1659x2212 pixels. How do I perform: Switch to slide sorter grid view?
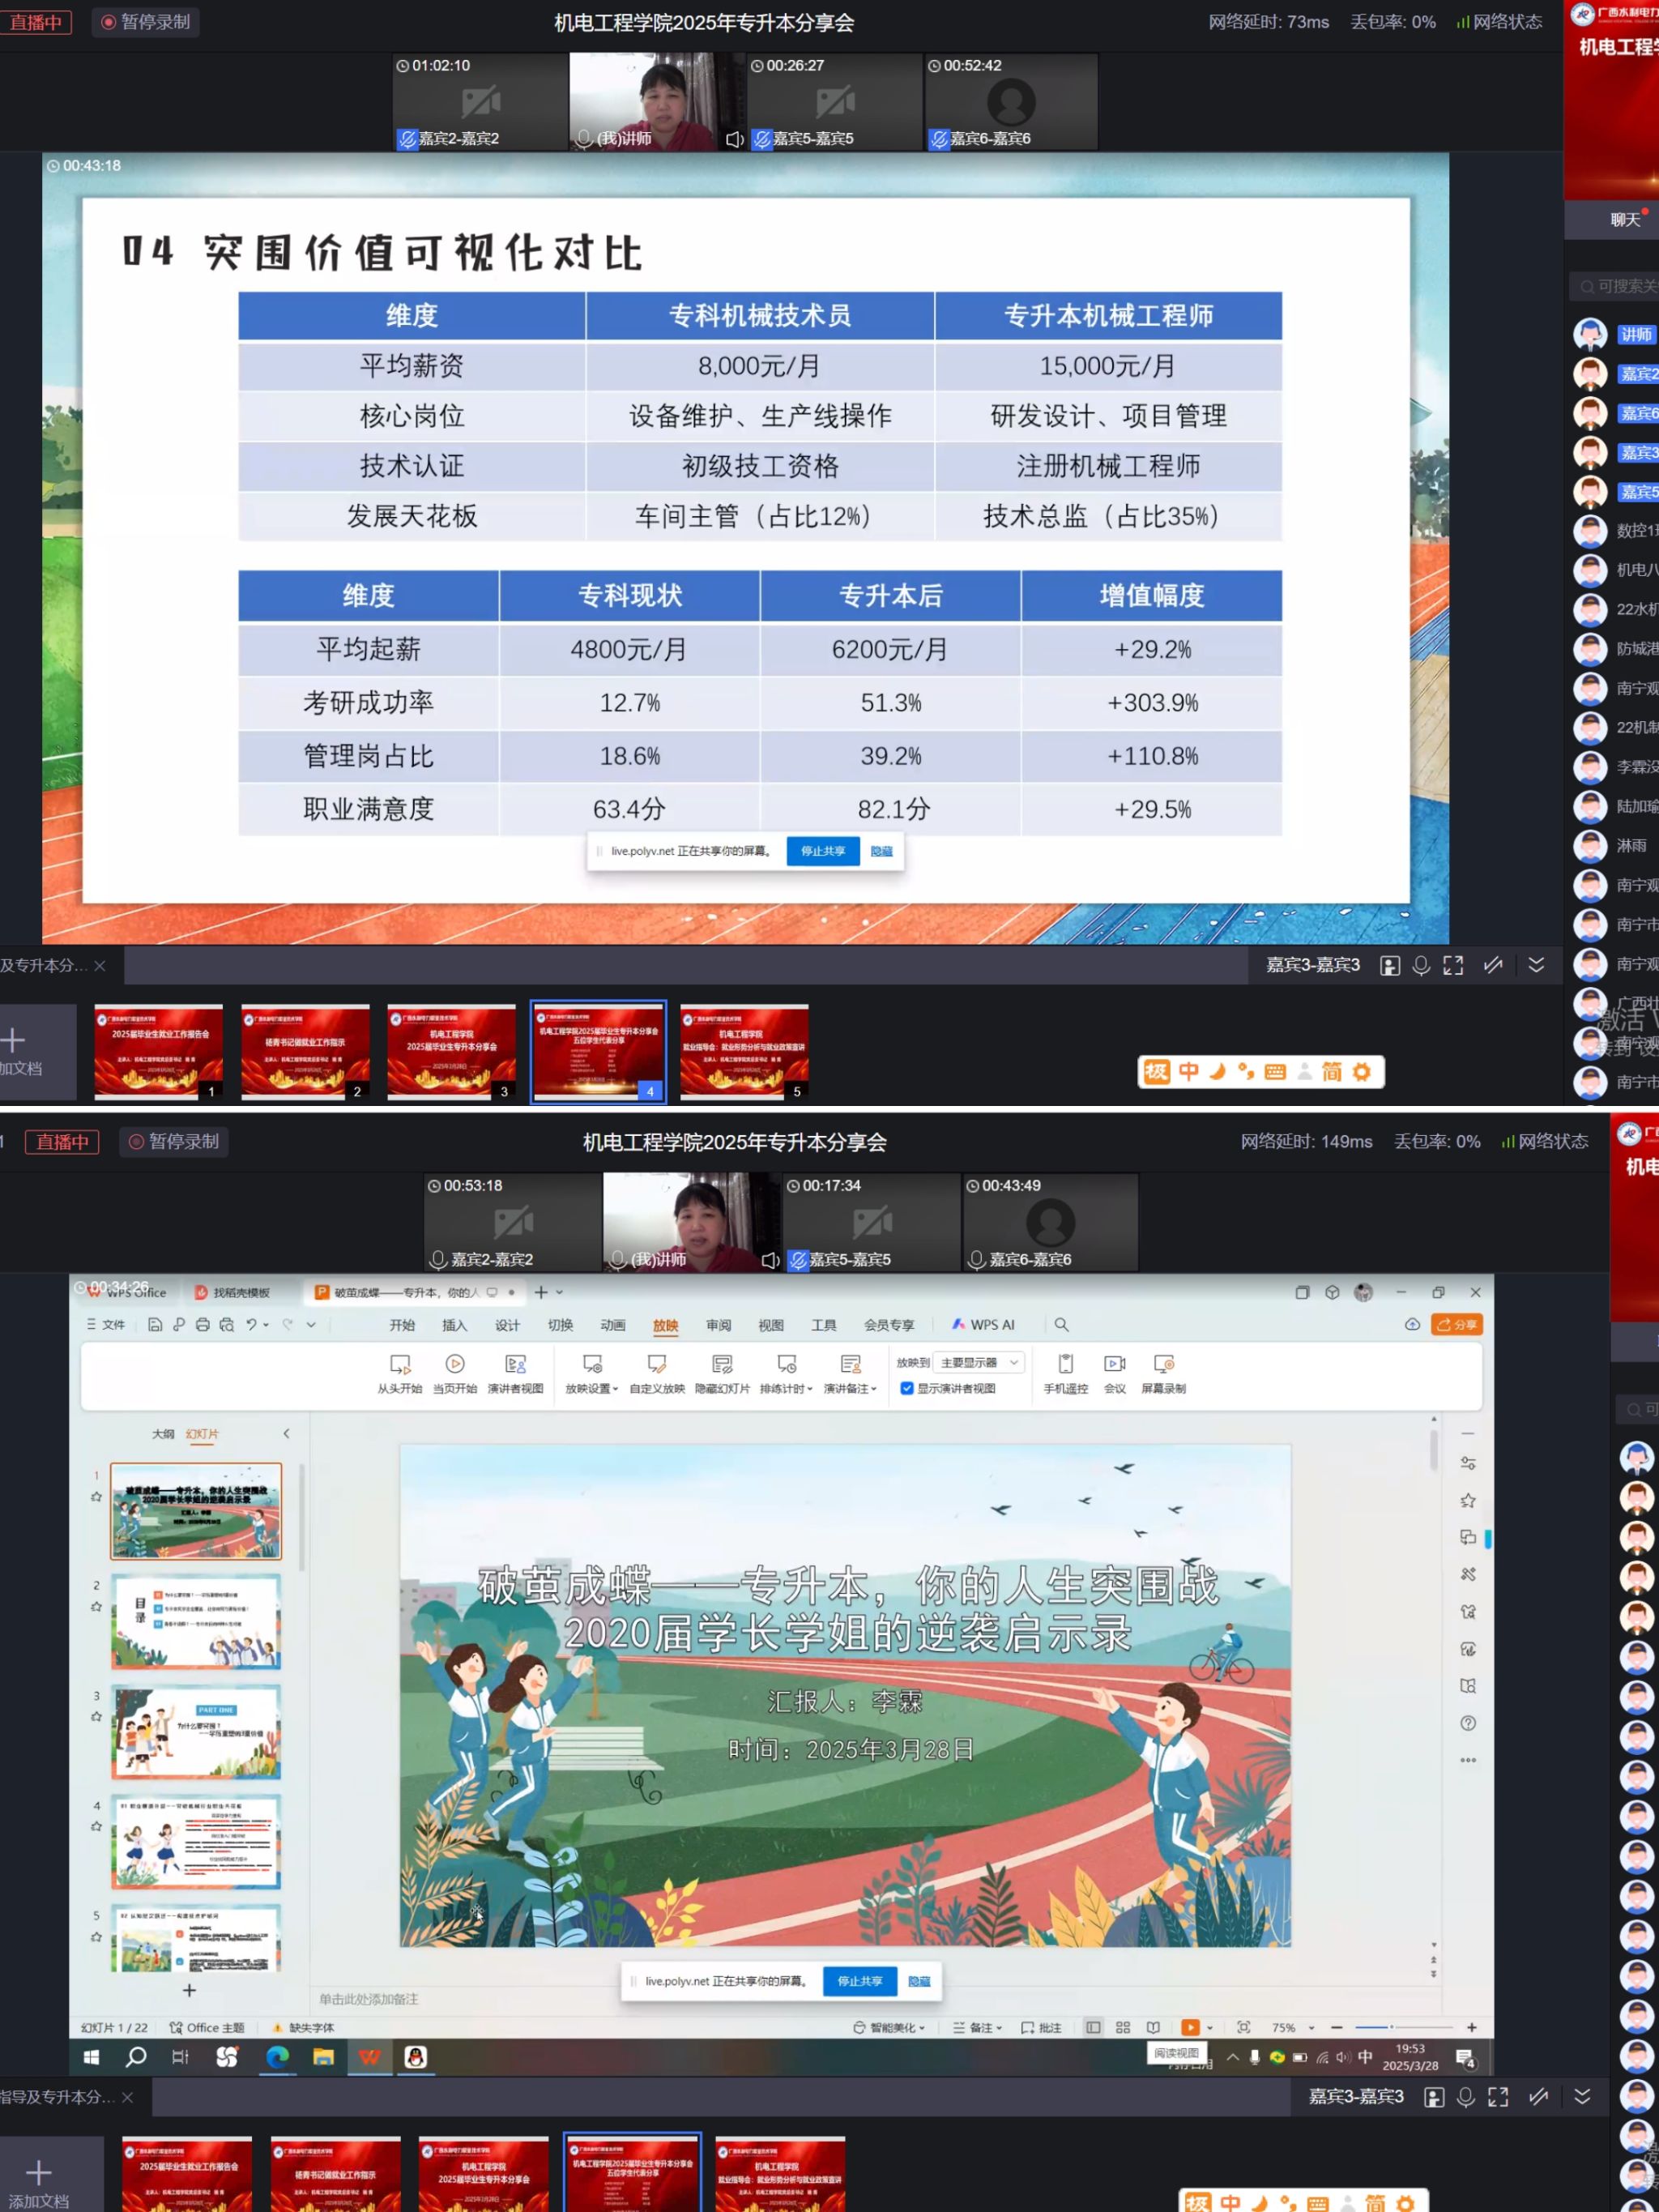[1123, 2027]
